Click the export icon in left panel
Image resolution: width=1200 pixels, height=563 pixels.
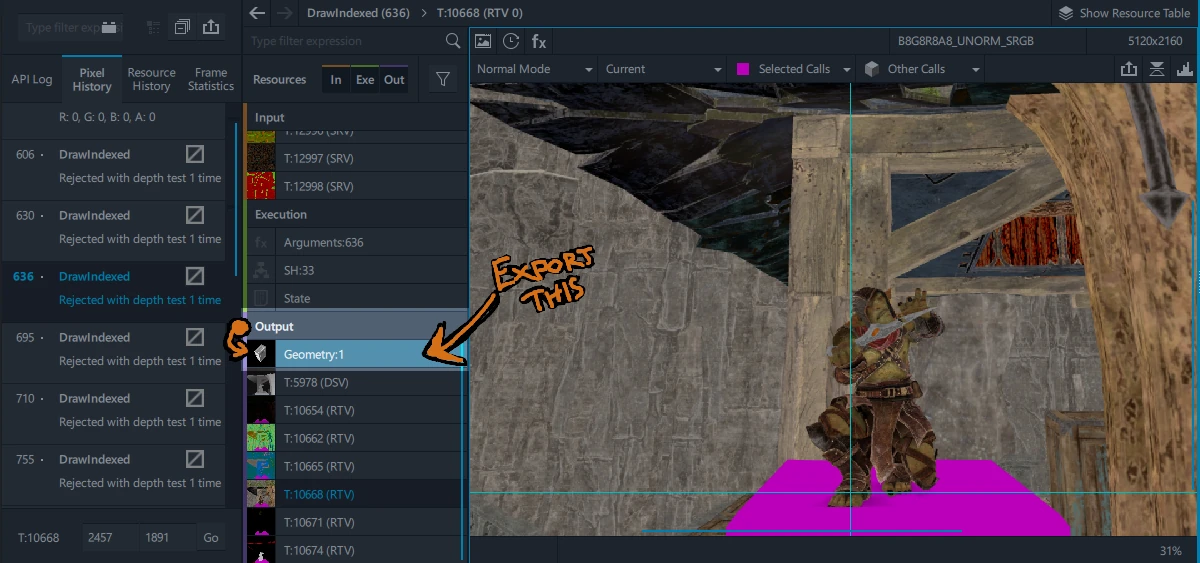coord(211,27)
